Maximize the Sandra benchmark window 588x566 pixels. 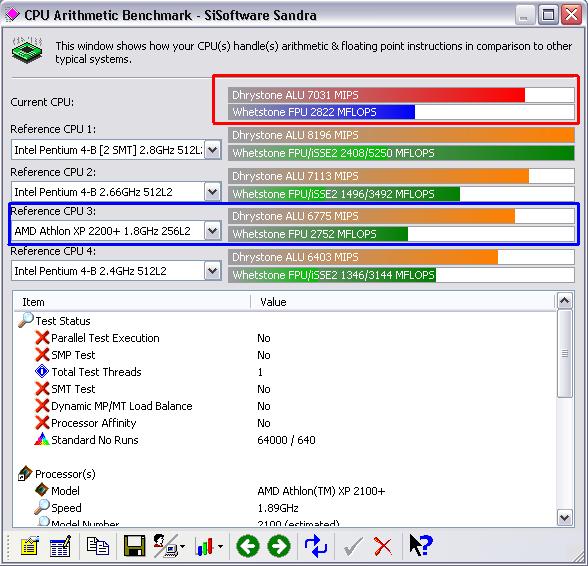tap(549, 15)
